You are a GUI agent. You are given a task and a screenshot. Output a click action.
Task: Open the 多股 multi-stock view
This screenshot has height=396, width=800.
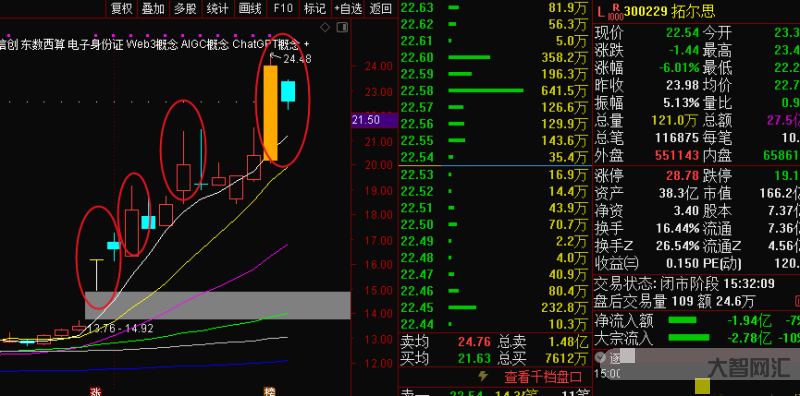tap(185, 8)
